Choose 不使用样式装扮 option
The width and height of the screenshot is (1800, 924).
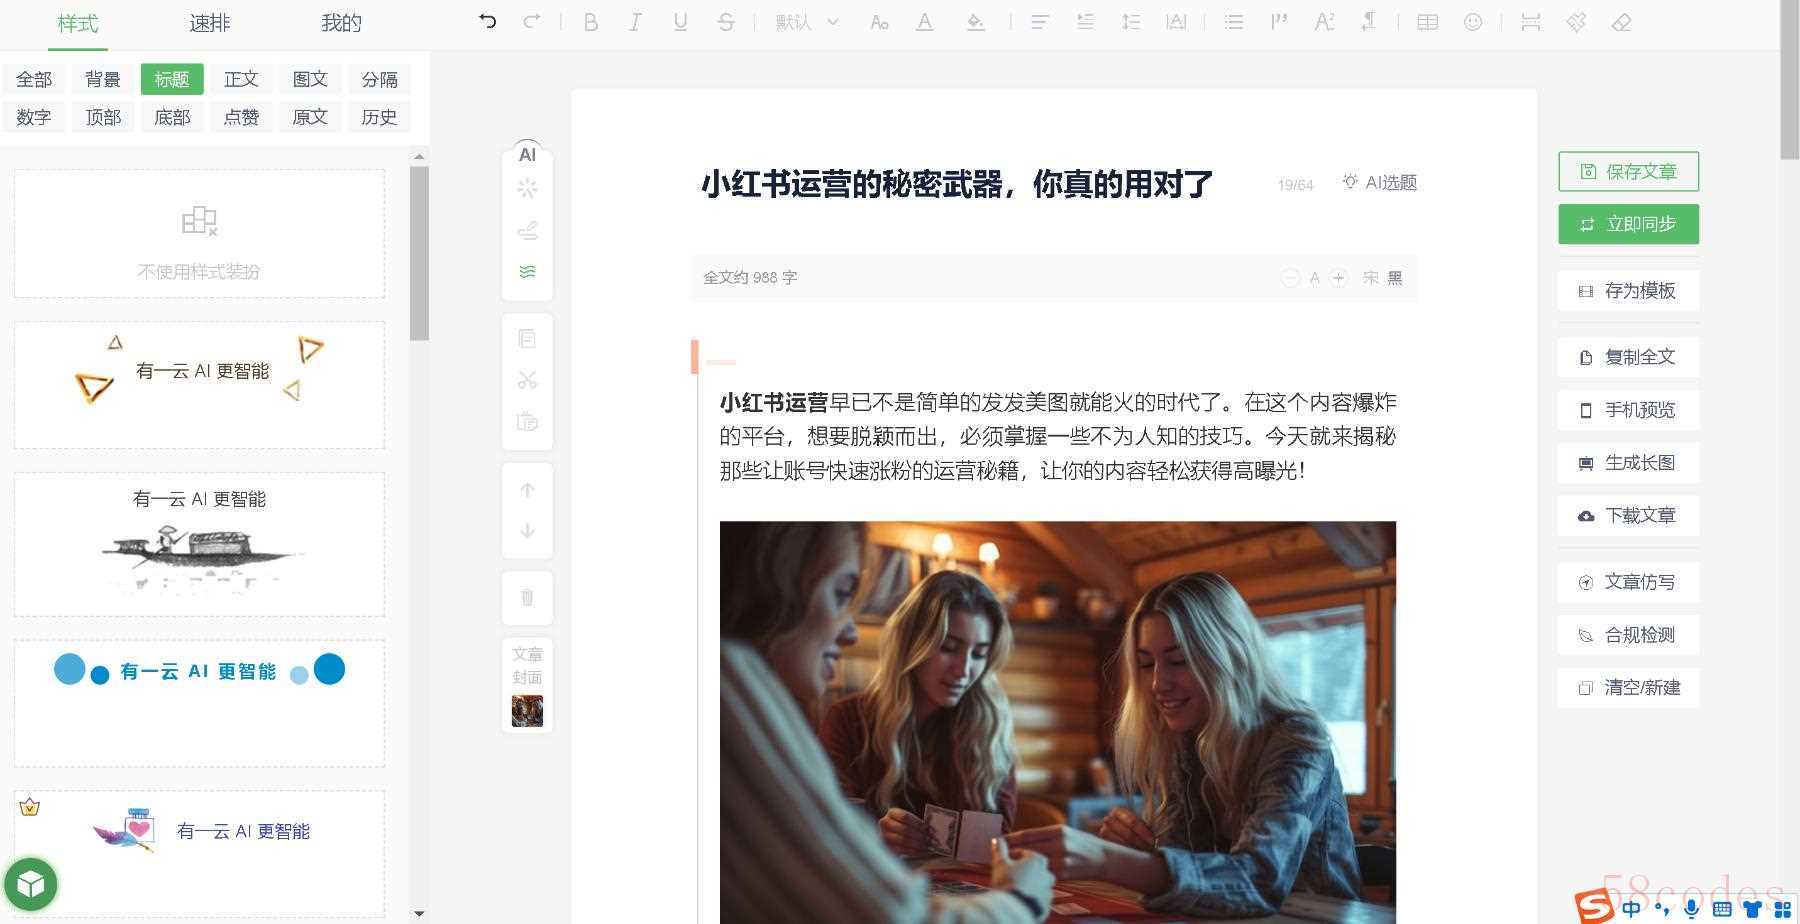pos(199,234)
